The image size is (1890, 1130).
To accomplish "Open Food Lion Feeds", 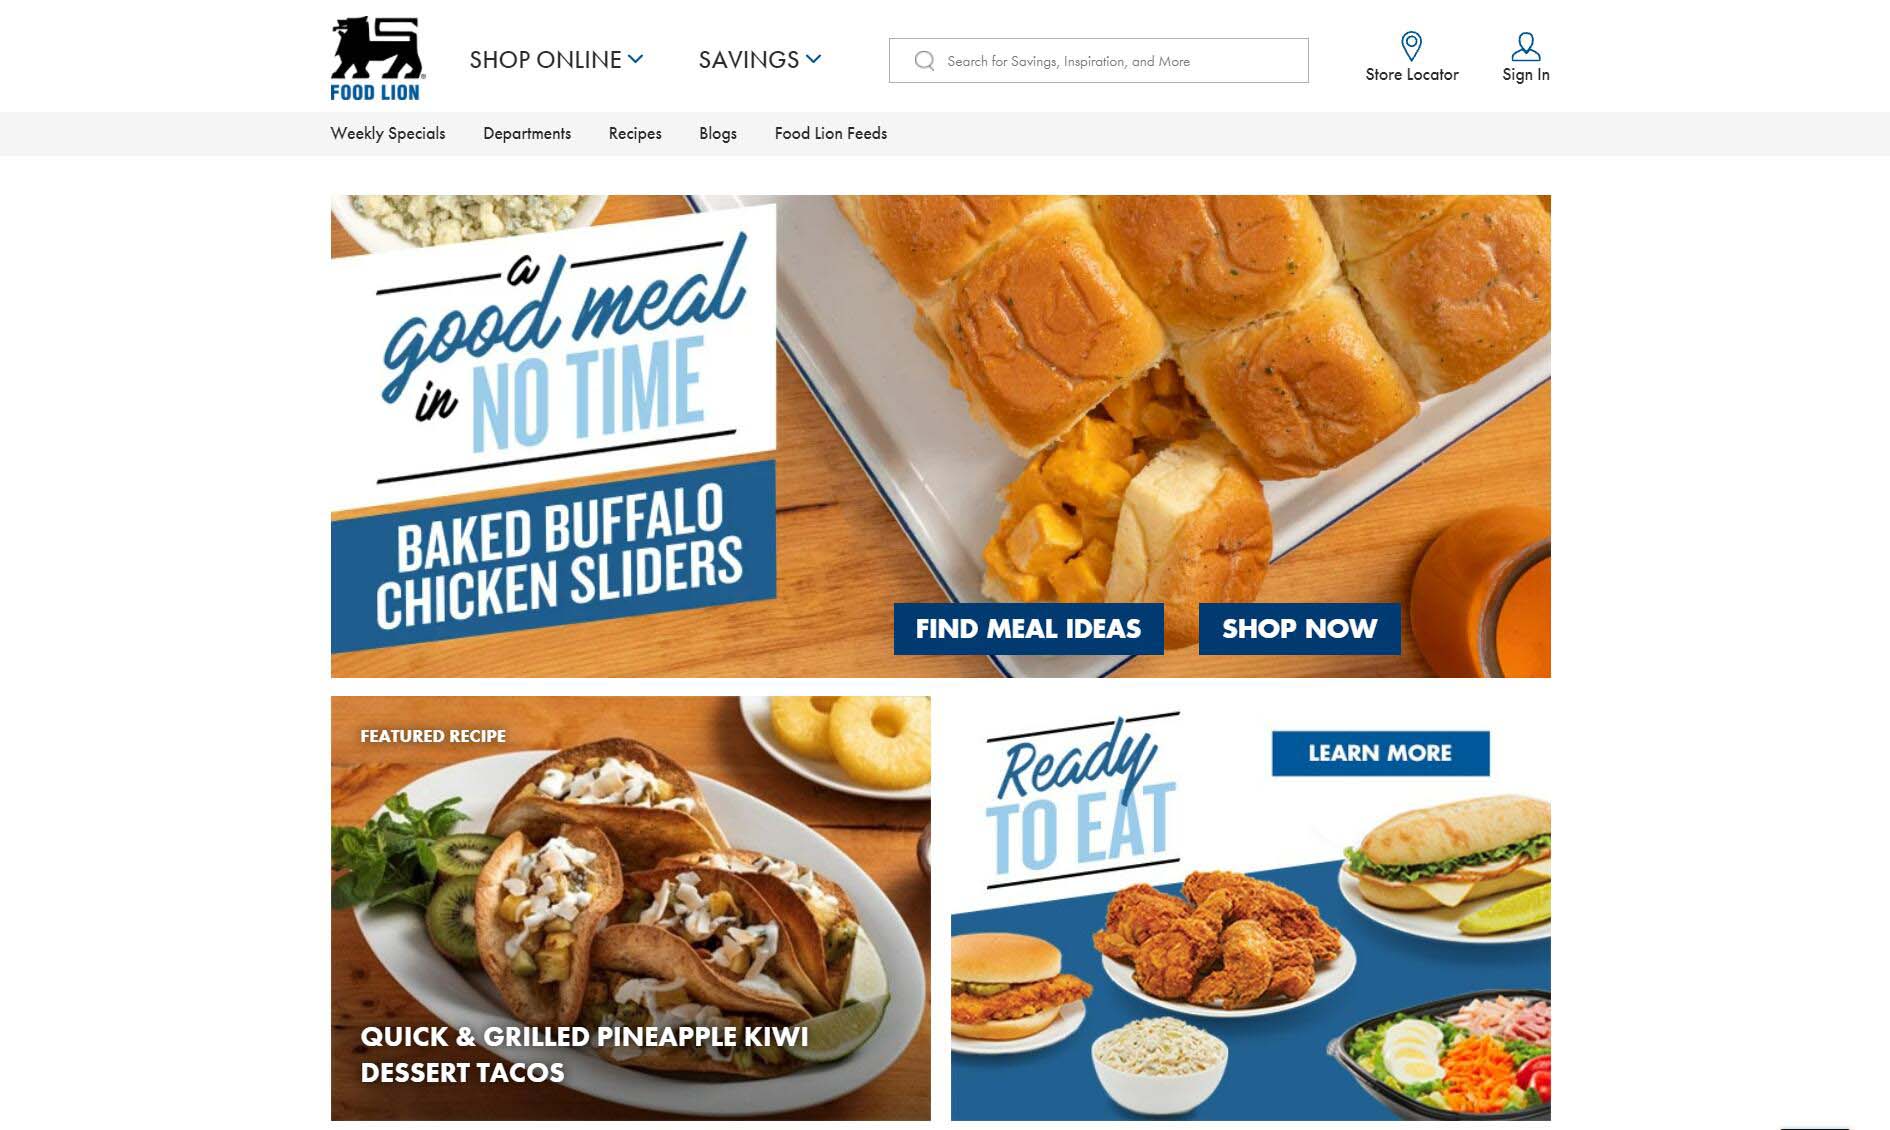I will (x=831, y=133).
